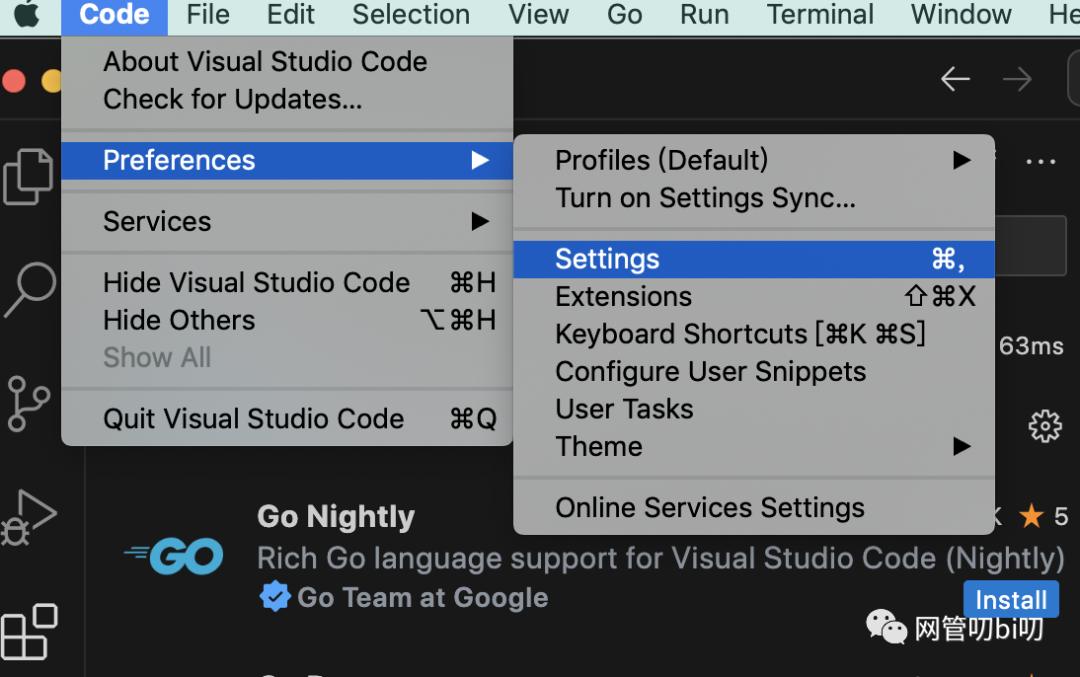This screenshot has height=677, width=1080.
Task: Open the Extensions view icon
Action: point(29,632)
